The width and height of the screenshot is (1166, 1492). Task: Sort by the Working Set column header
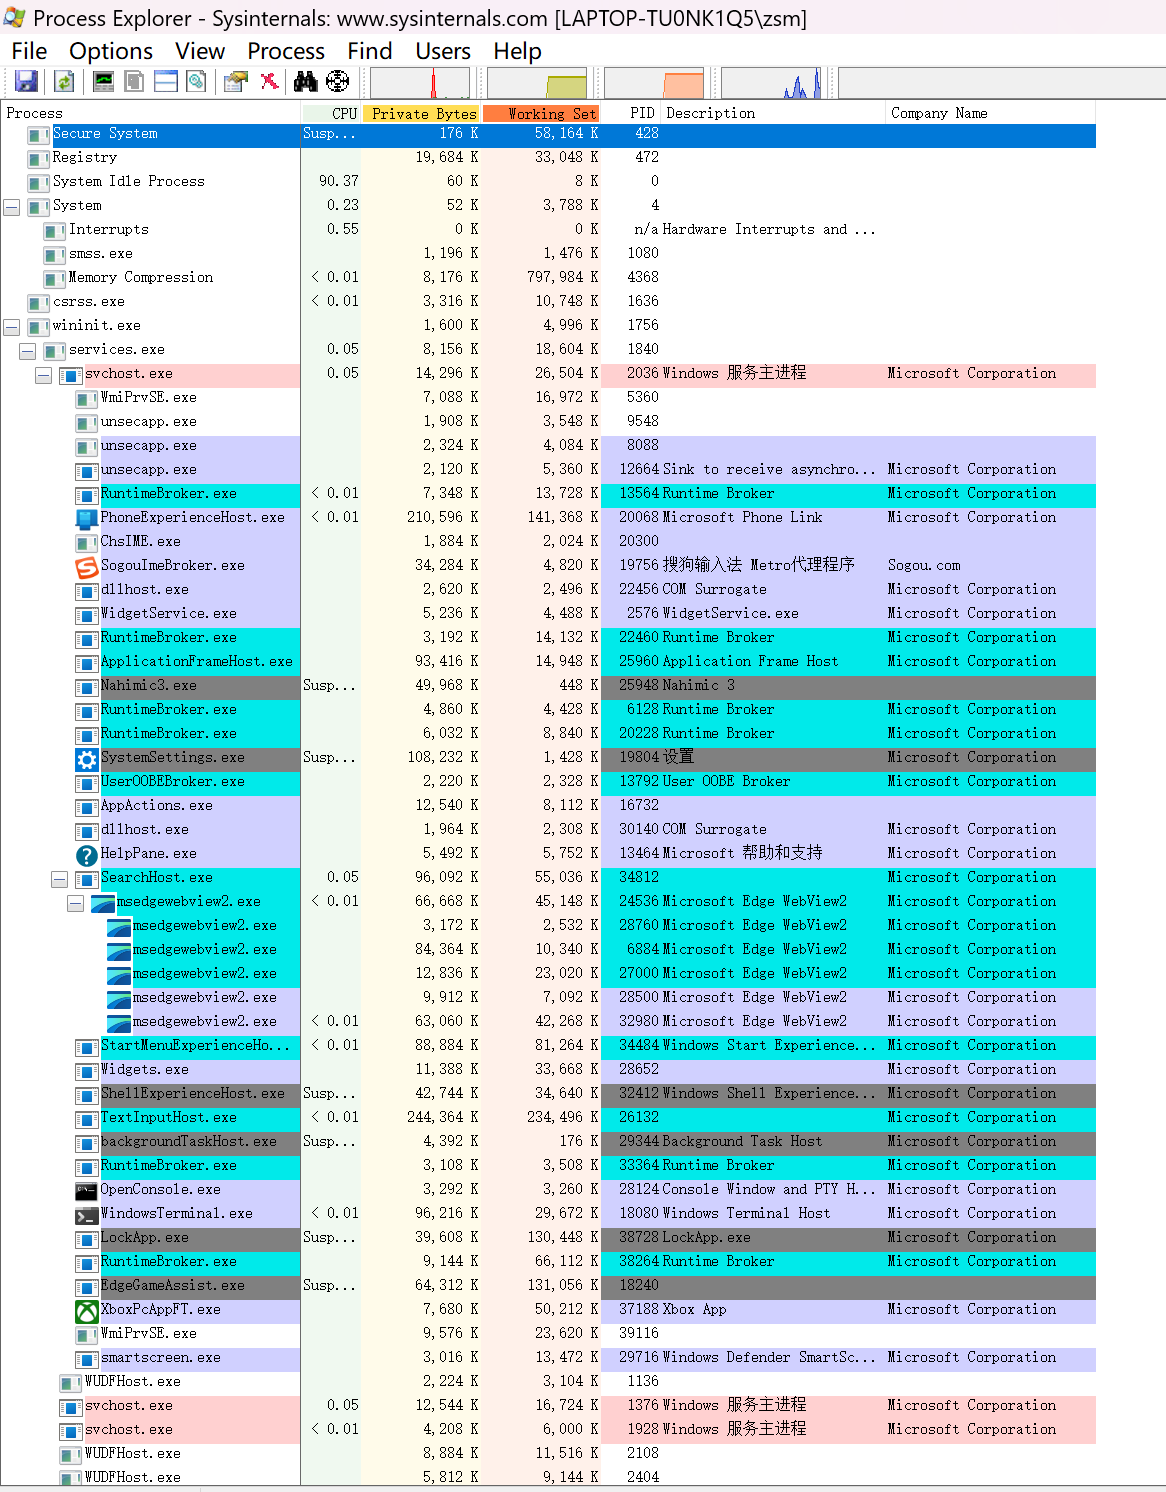[x=541, y=113]
